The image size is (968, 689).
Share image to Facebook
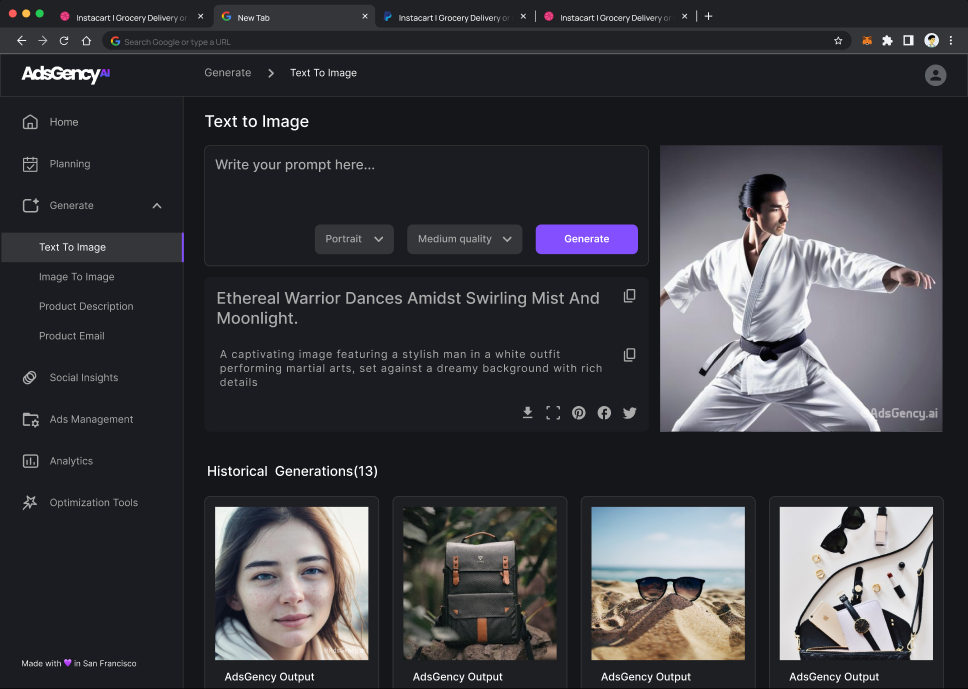point(604,413)
